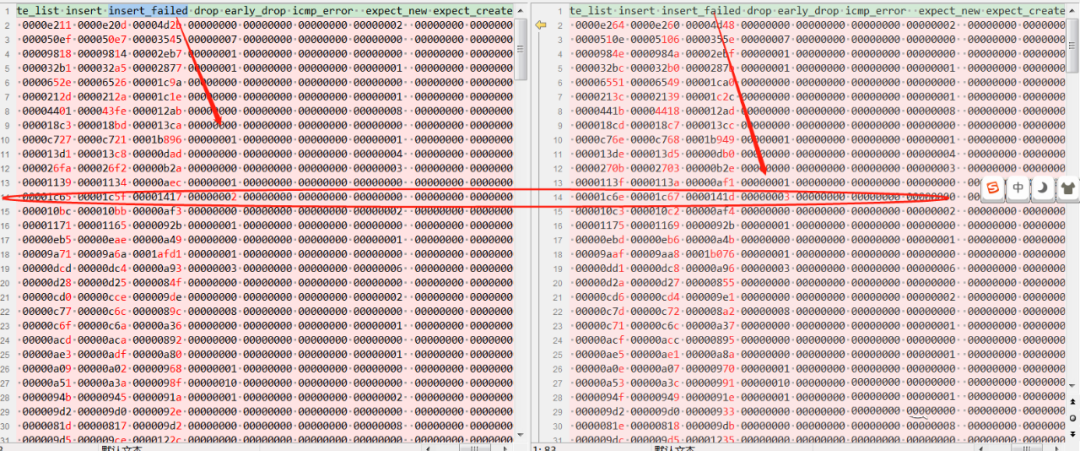Click value '0001b896' in left pane
The height and width of the screenshot is (451, 1080).
pyautogui.click(x=157, y=140)
